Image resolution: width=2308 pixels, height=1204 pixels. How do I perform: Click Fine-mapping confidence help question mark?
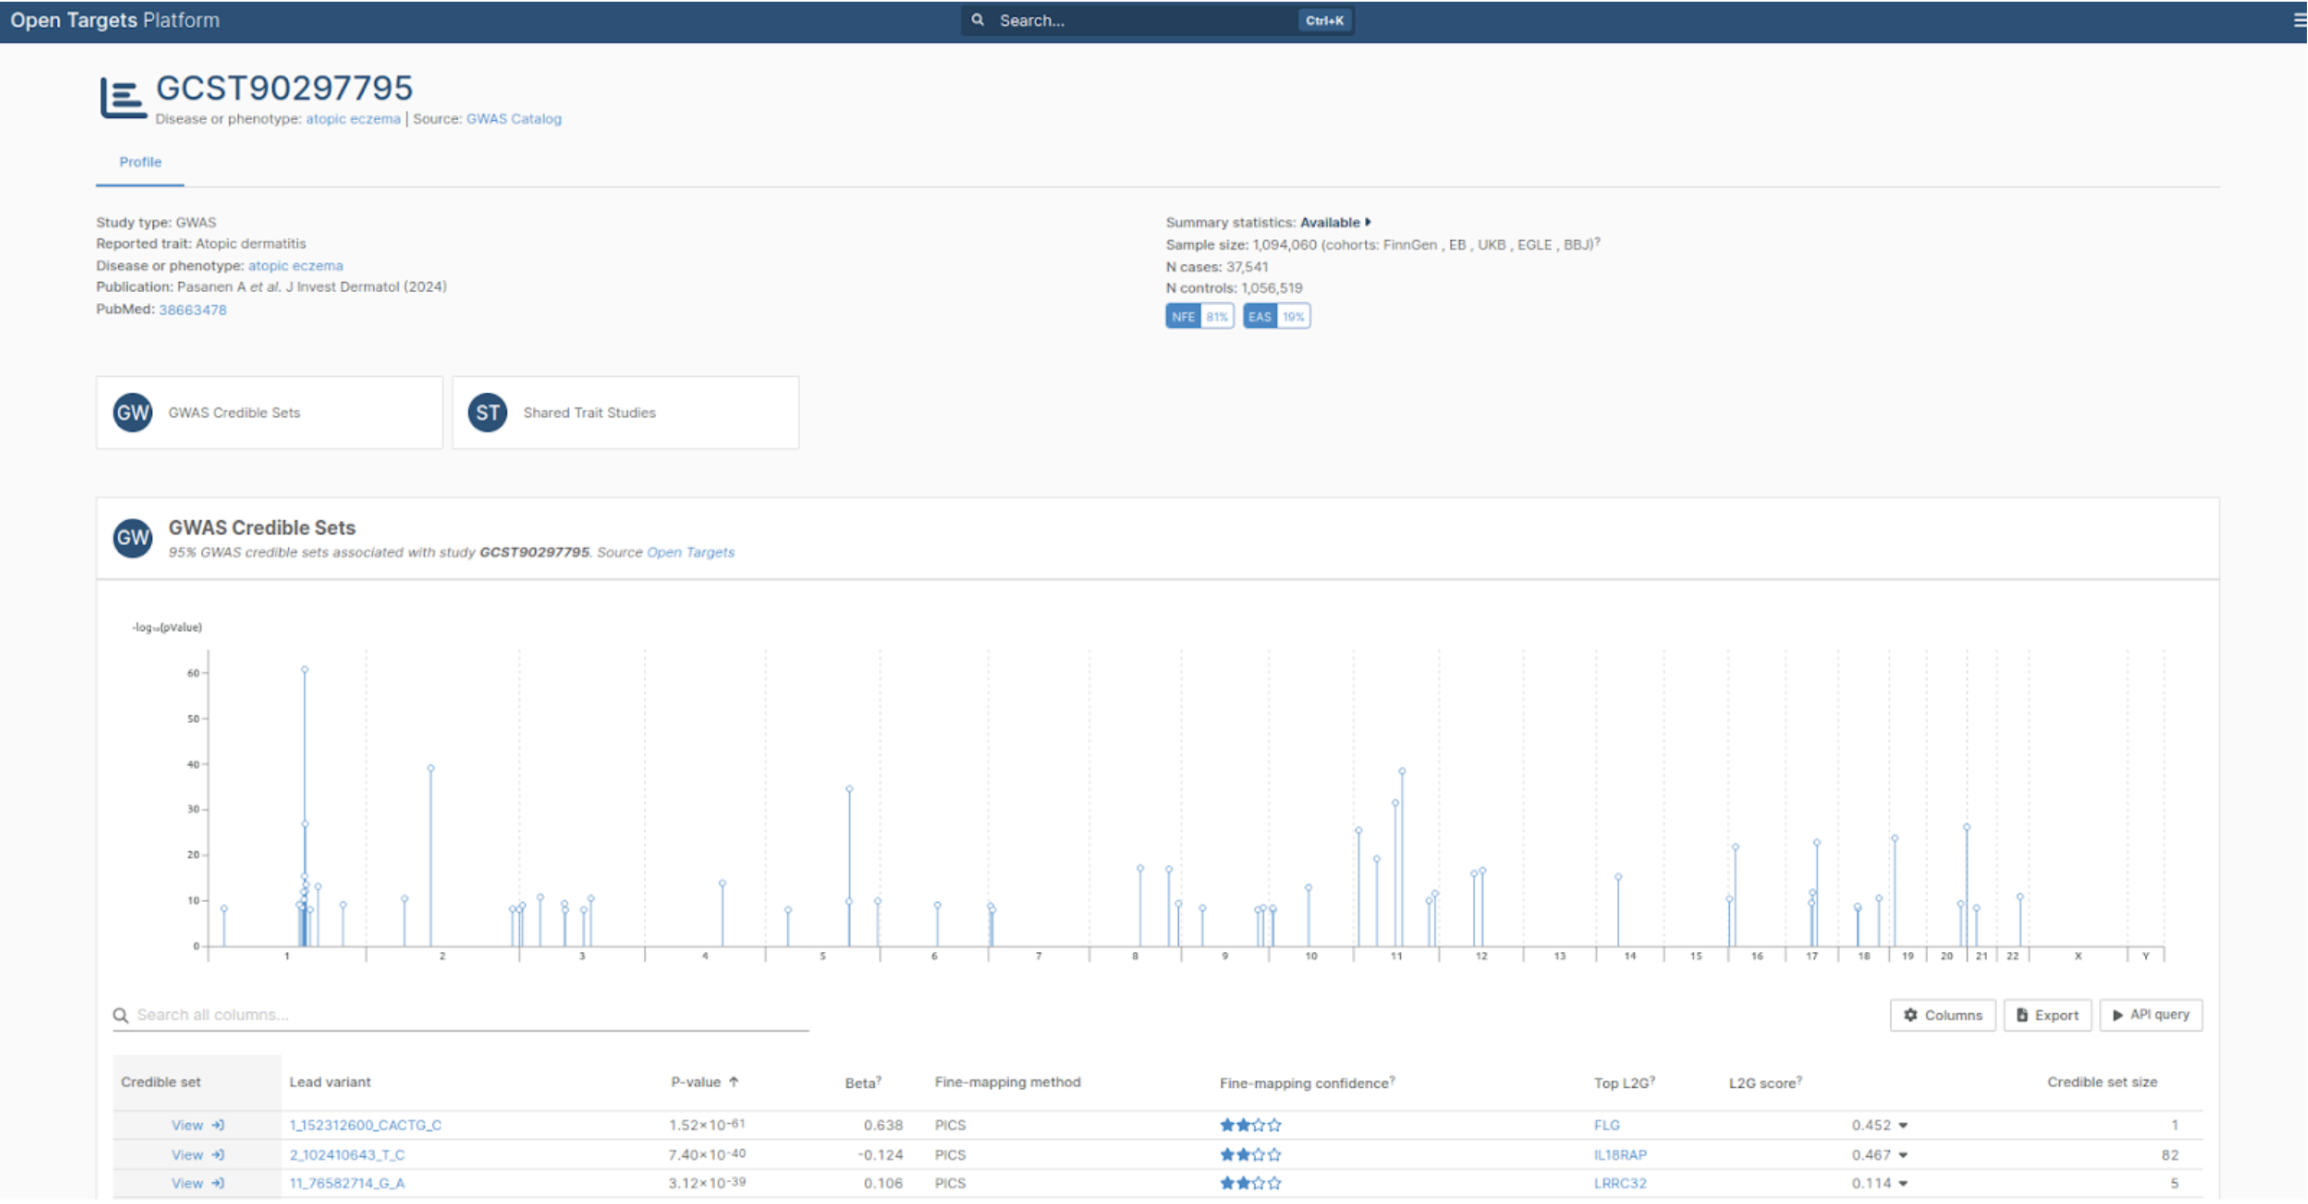click(1392, 1079)
